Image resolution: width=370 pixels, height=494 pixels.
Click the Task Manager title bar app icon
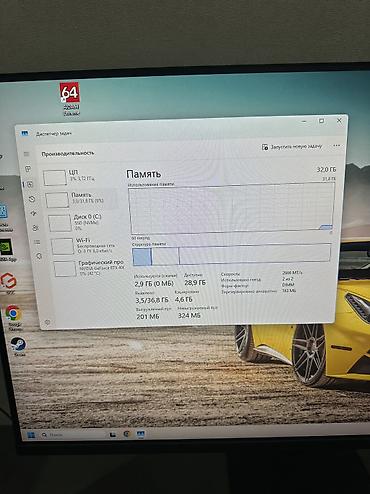pyautogui.click(x=24, y=133)
